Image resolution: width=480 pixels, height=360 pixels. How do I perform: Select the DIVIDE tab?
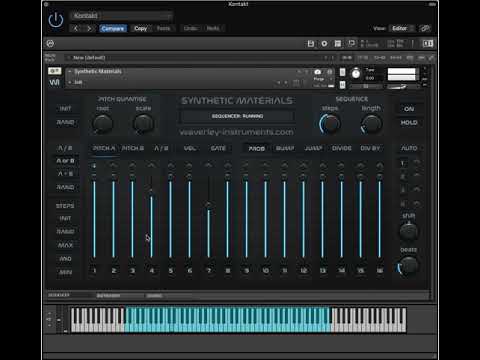click(x=342, y=148)
